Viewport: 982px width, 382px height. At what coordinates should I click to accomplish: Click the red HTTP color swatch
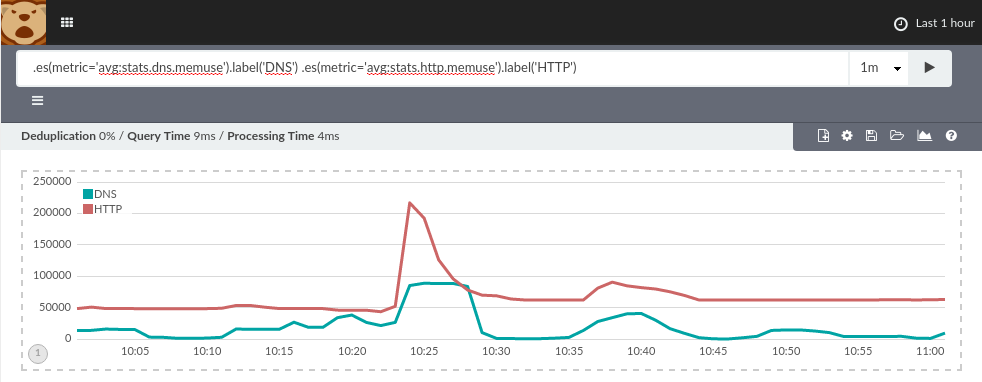[x=88, y=209]
